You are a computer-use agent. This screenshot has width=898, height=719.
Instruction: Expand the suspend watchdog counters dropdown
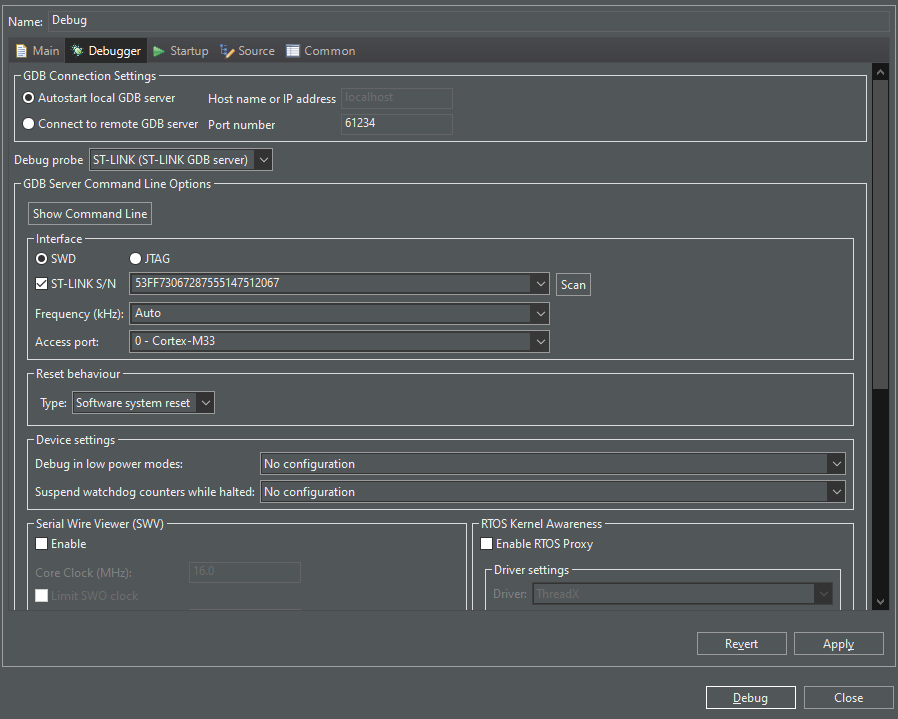click(837, 491)
